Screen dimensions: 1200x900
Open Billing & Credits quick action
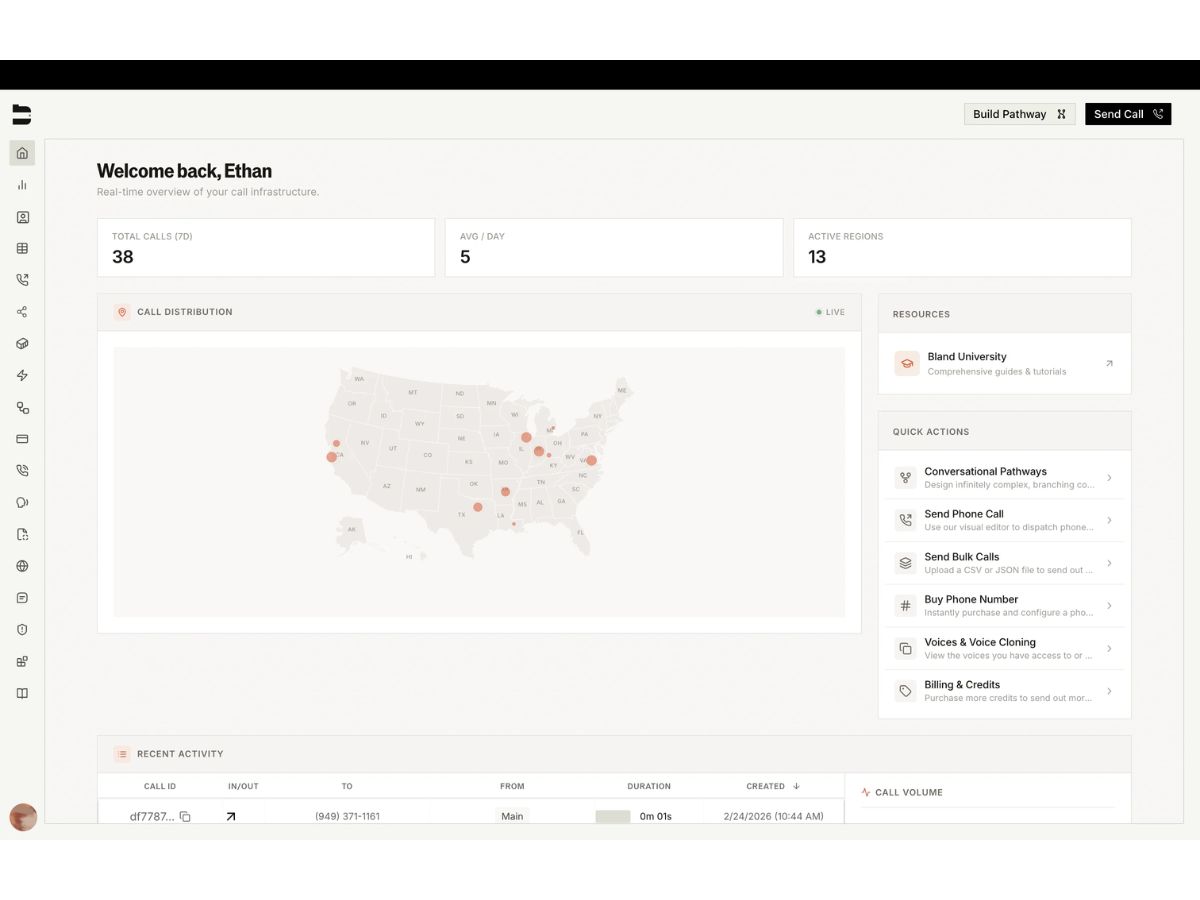[1004, 691]
